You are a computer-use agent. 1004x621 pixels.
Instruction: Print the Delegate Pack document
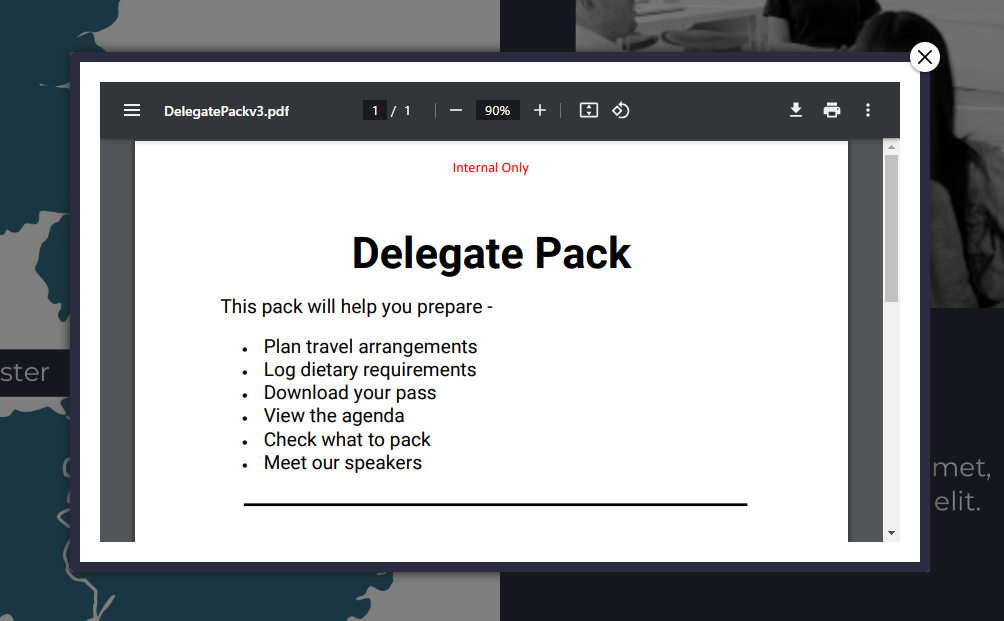coord(832,110)
